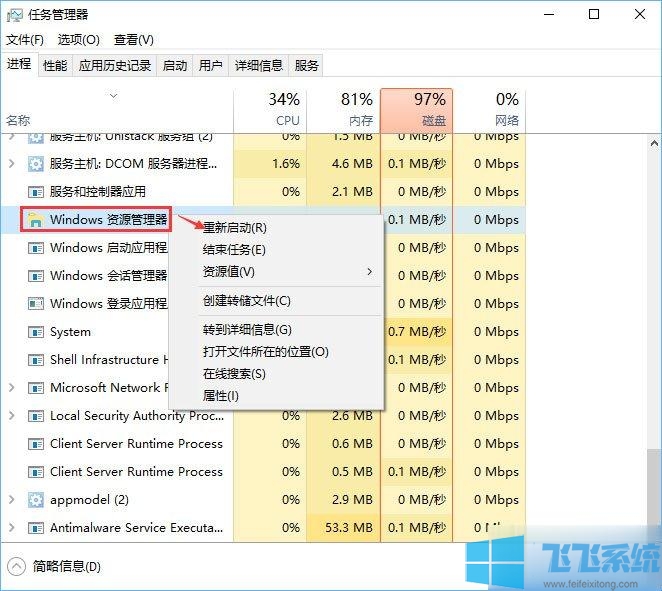The width and height of the screenshot is (662, 591).
Task: Click the 简略信息(D) link
Action: (67, 567)
